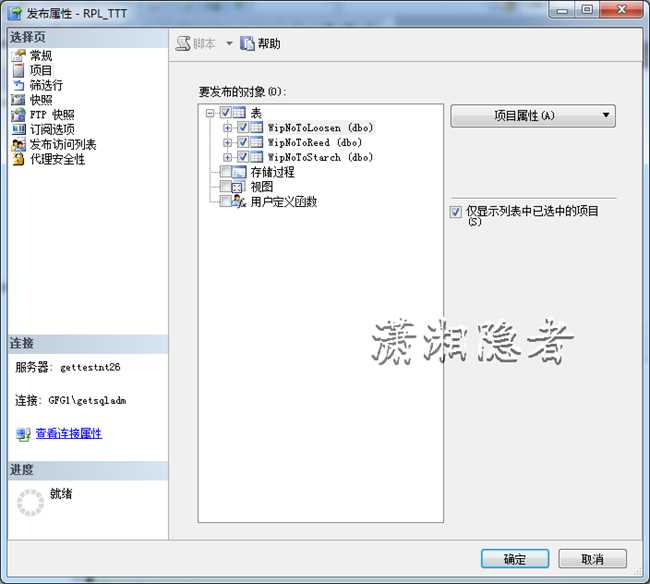Image resolution: width=650 pixels, height=584 pixels.
Task: Select the 视图 tree label
Action: pos(262,187)
